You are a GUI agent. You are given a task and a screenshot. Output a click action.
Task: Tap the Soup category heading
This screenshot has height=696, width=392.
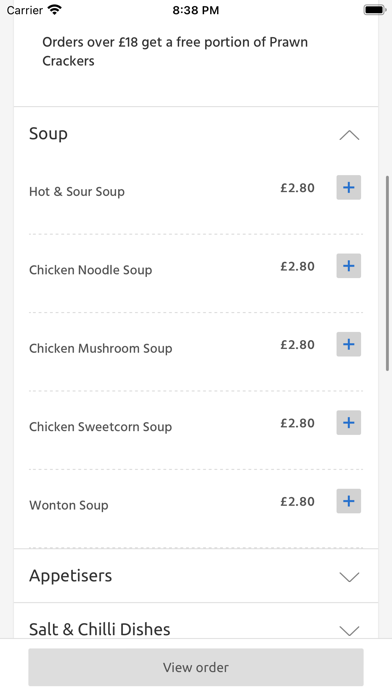click(48, 134)
